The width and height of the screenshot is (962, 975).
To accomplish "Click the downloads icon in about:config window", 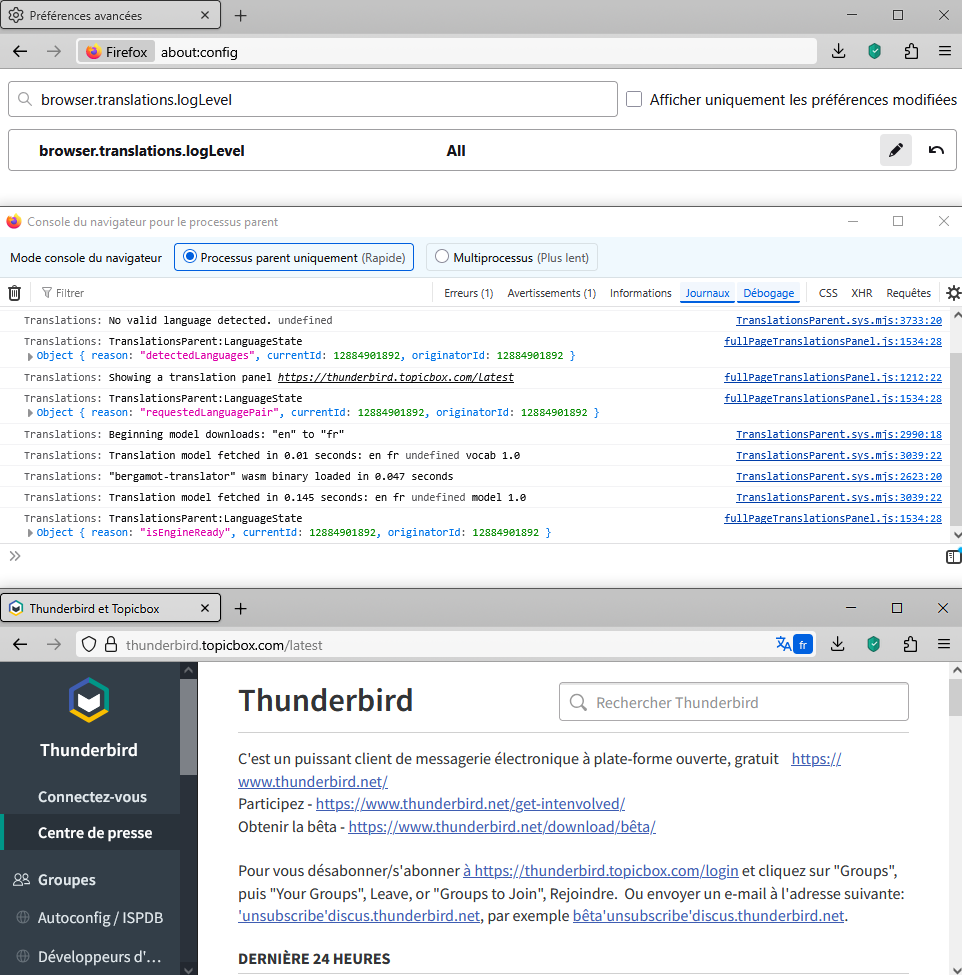I will click(x=838, y=52).
